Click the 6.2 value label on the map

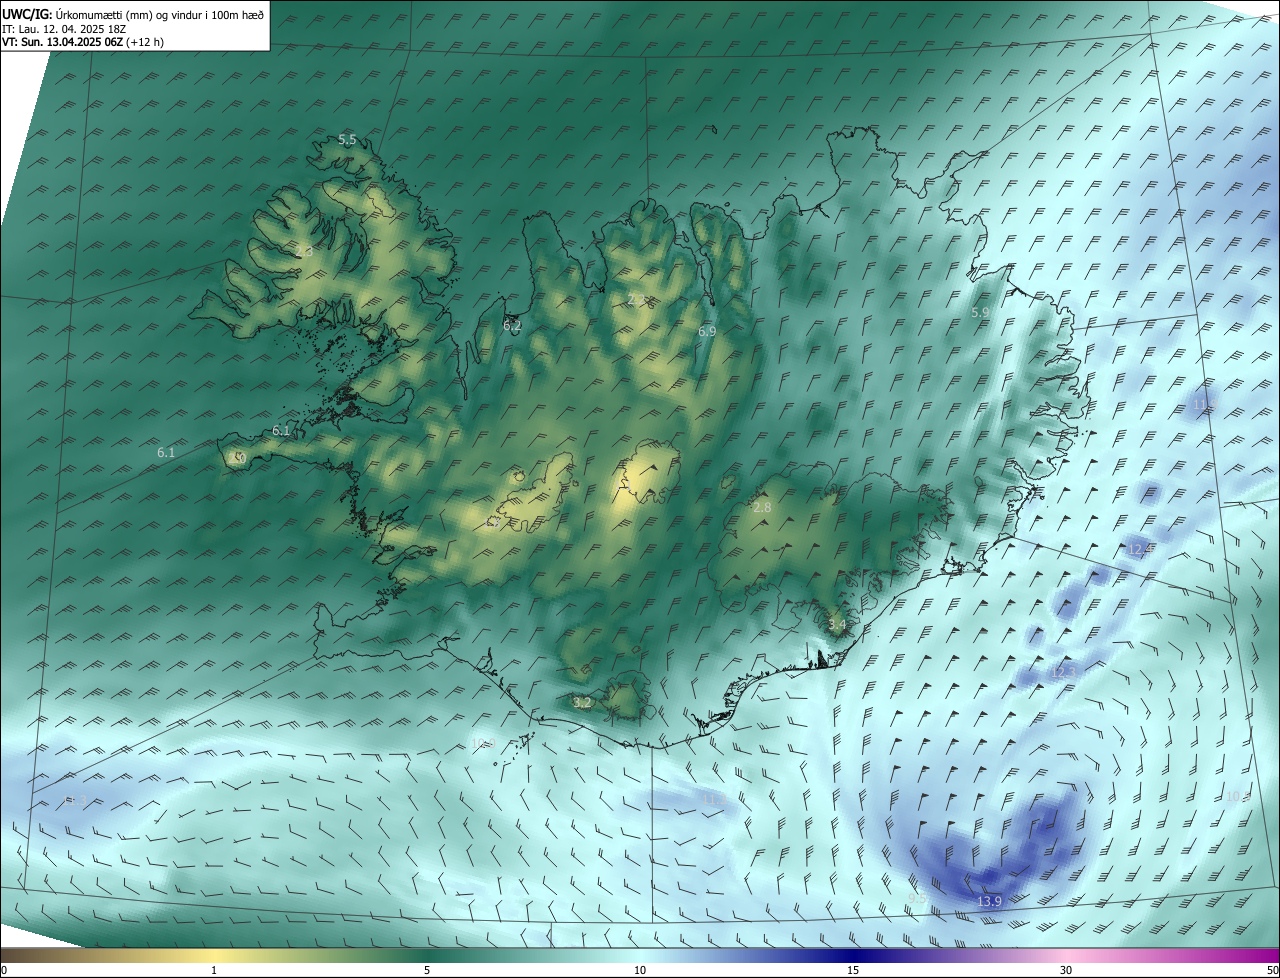click(512, 326)
